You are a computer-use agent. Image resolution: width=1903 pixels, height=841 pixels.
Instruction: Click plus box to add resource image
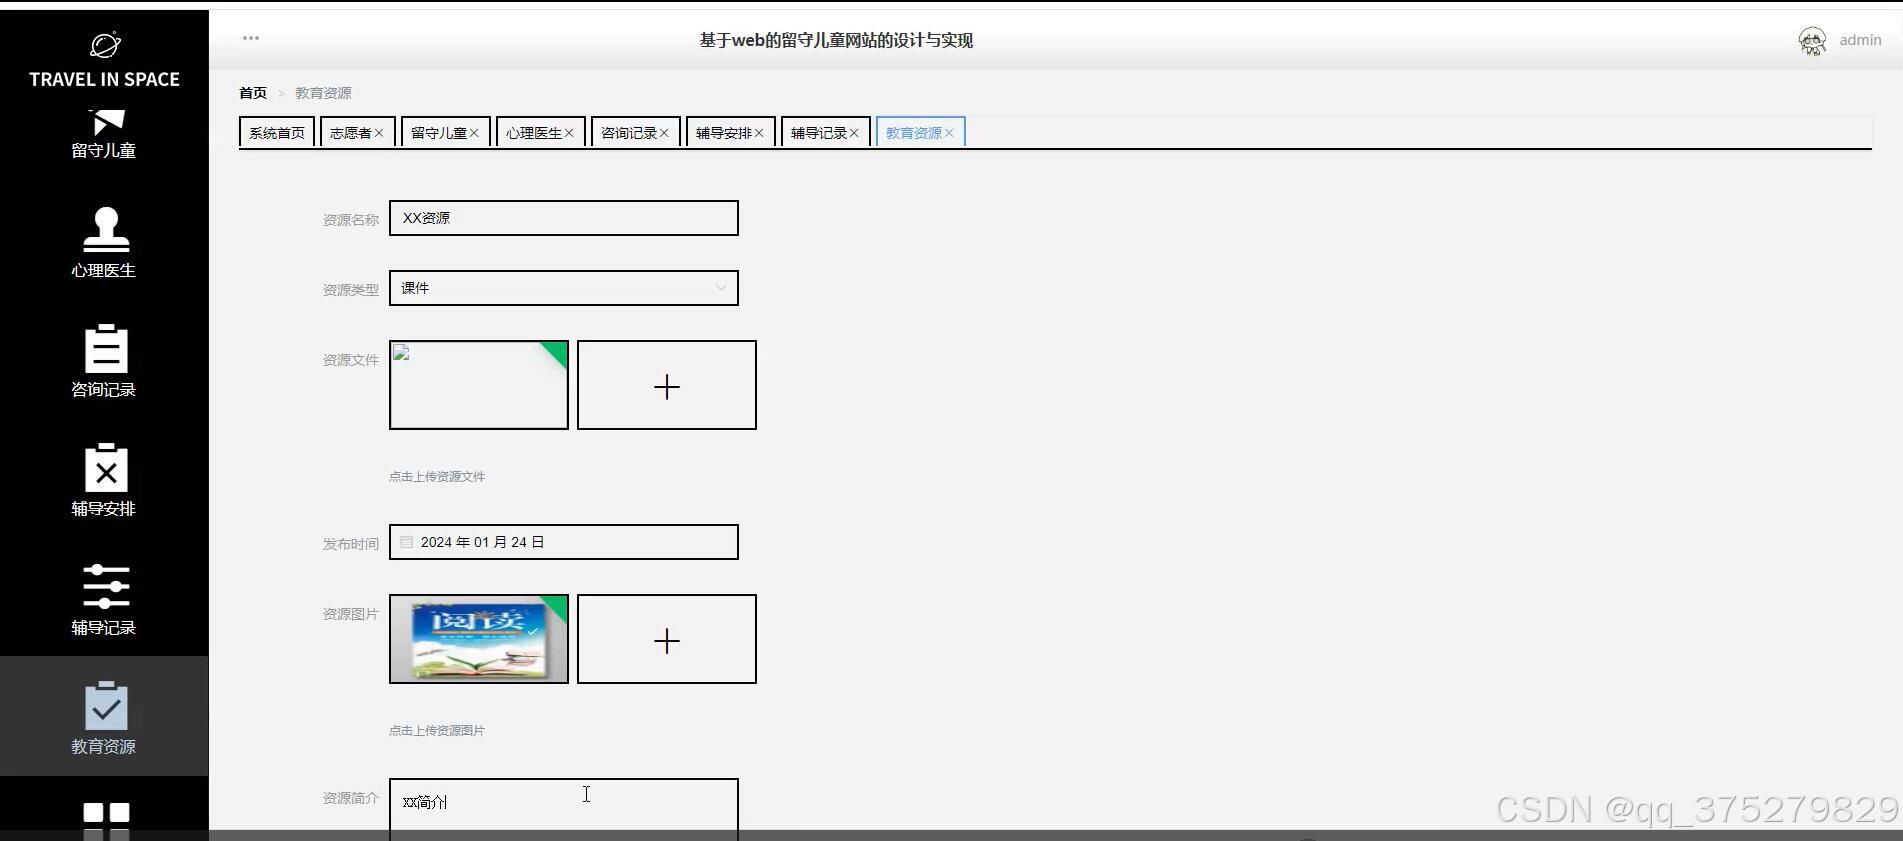667,639
